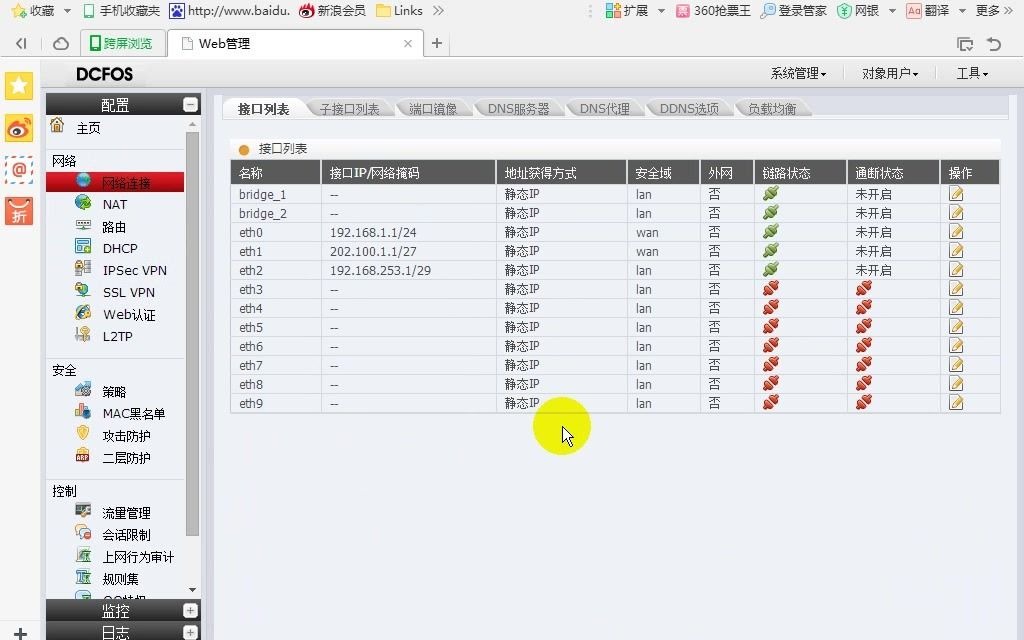This screenshot has width=1024, height=640.
Task: Click the 未开启 link for eth1
Action: 872,251
